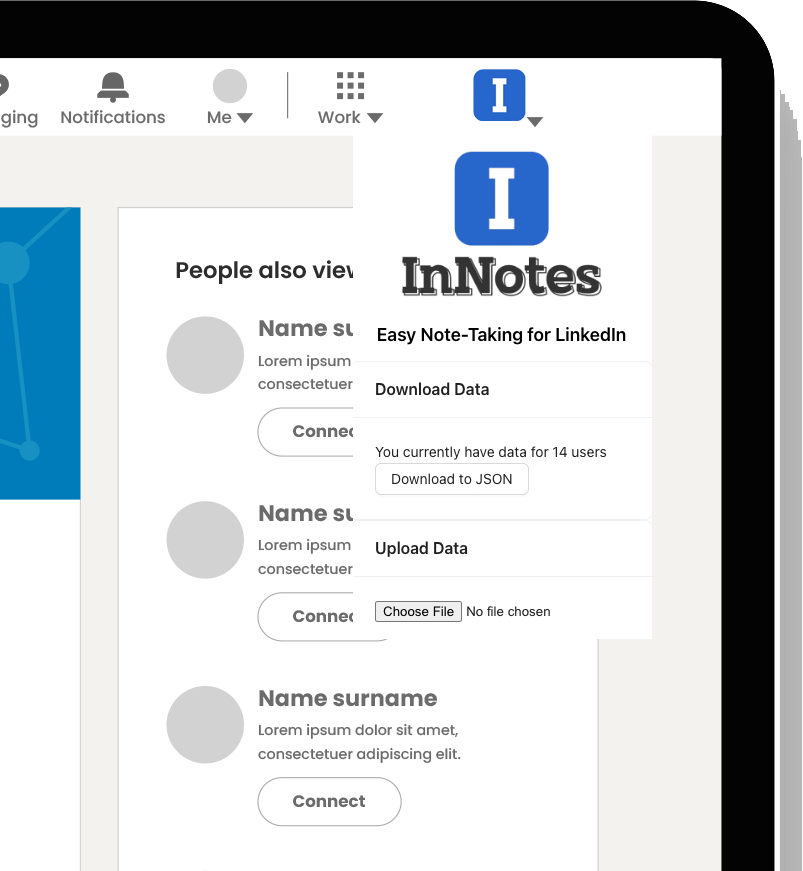Click the Notifications label text
The image size is (803, 871).
[113, 117]
